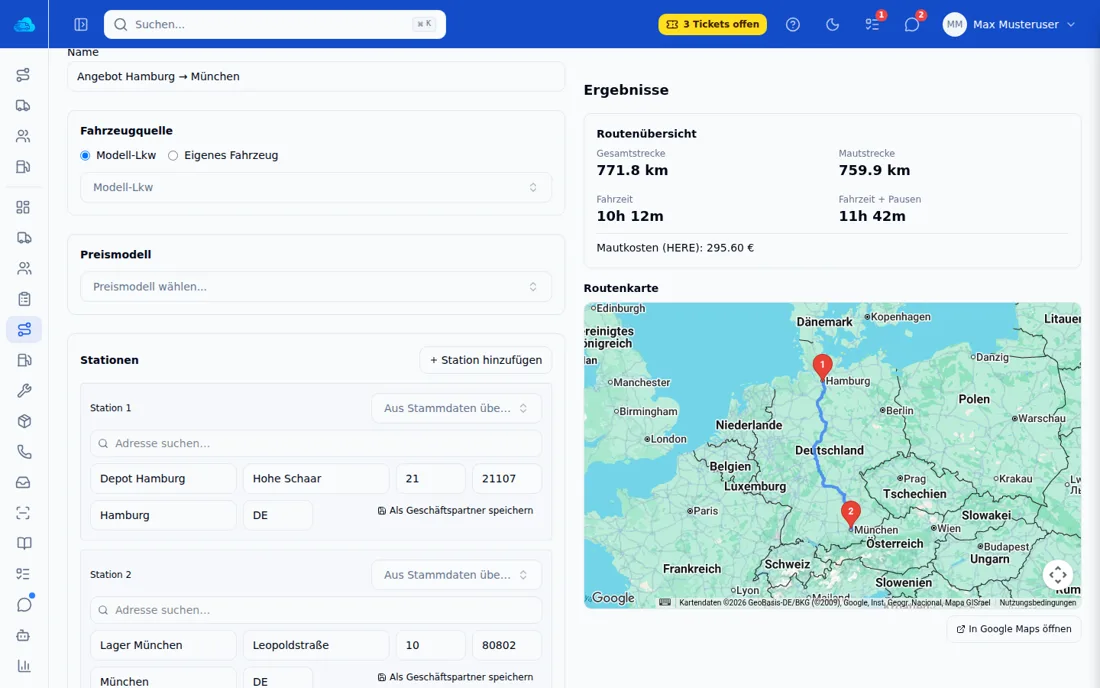This screenshot has height=688, width=1100.
Task: Click the Depot Hamburg name field
Action: point(163,478)
